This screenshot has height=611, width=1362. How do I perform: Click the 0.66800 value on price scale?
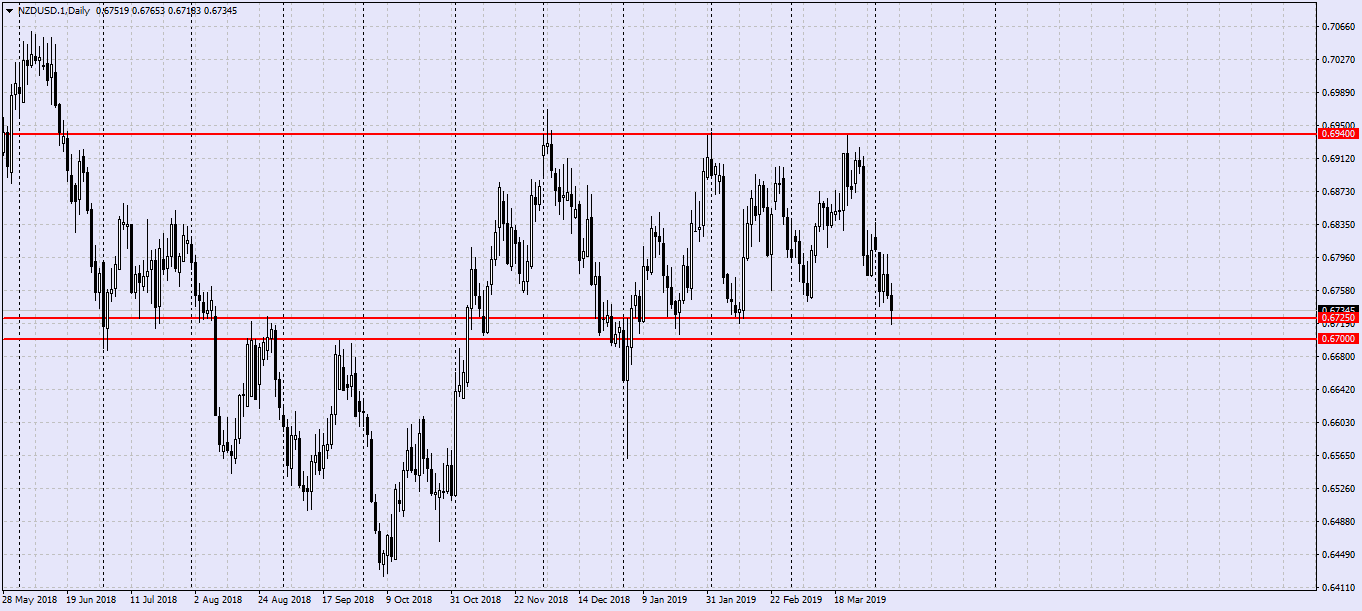click(x=1338, y=357)
